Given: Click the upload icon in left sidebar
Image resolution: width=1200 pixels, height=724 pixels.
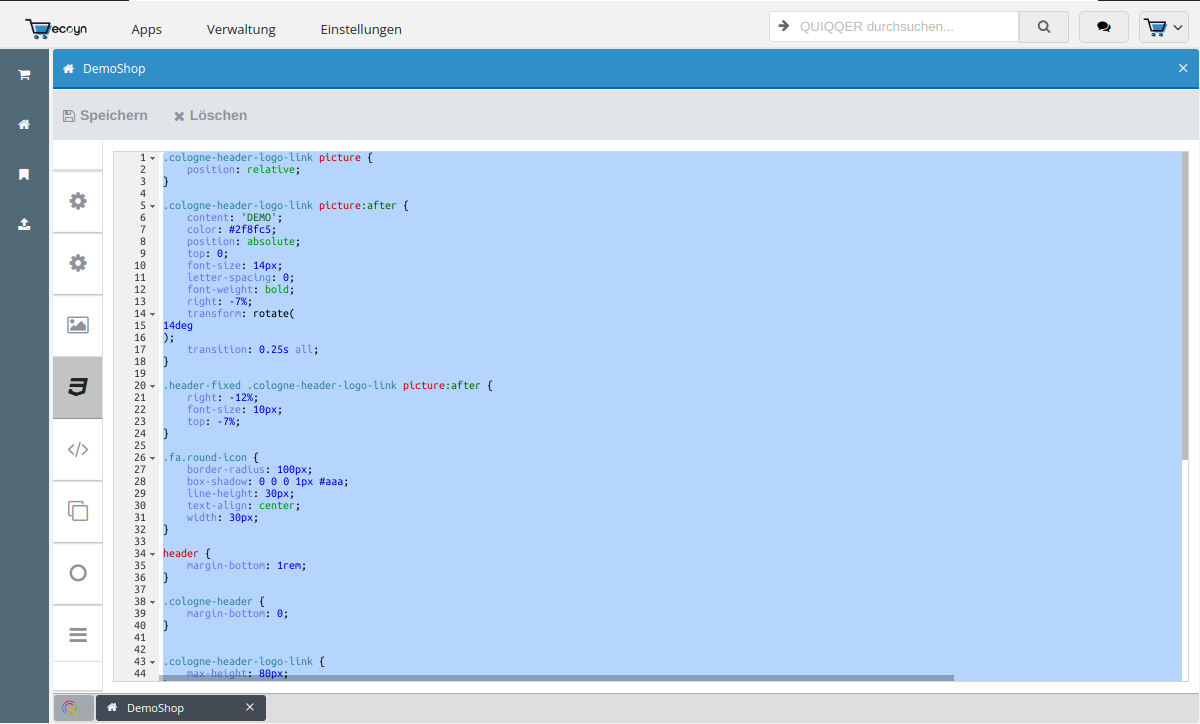Looking at the screenshot, I should pos(24,225).
